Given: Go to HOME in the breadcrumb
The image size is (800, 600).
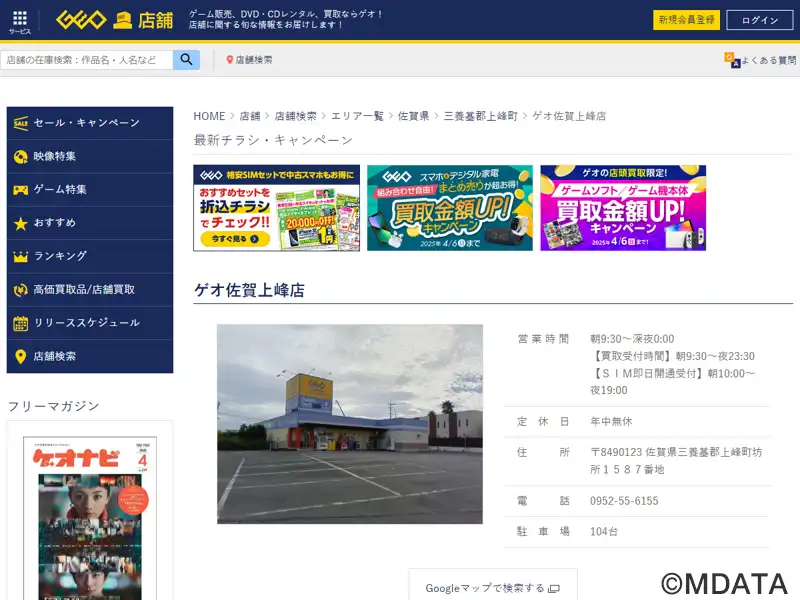Looking at the screenshot, I should point(209,116).
